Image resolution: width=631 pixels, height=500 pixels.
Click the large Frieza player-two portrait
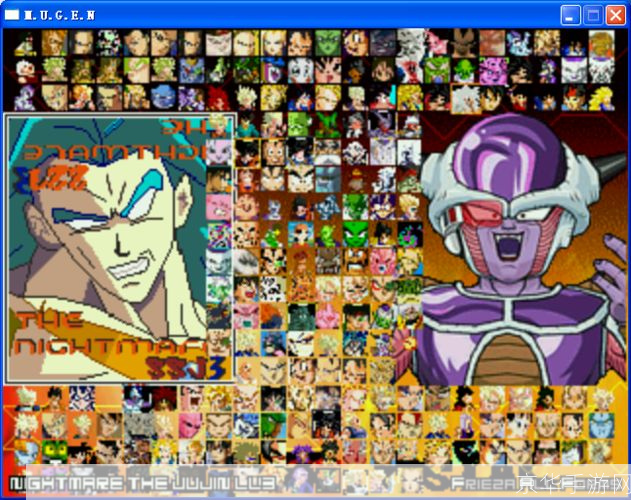(523, 249)
